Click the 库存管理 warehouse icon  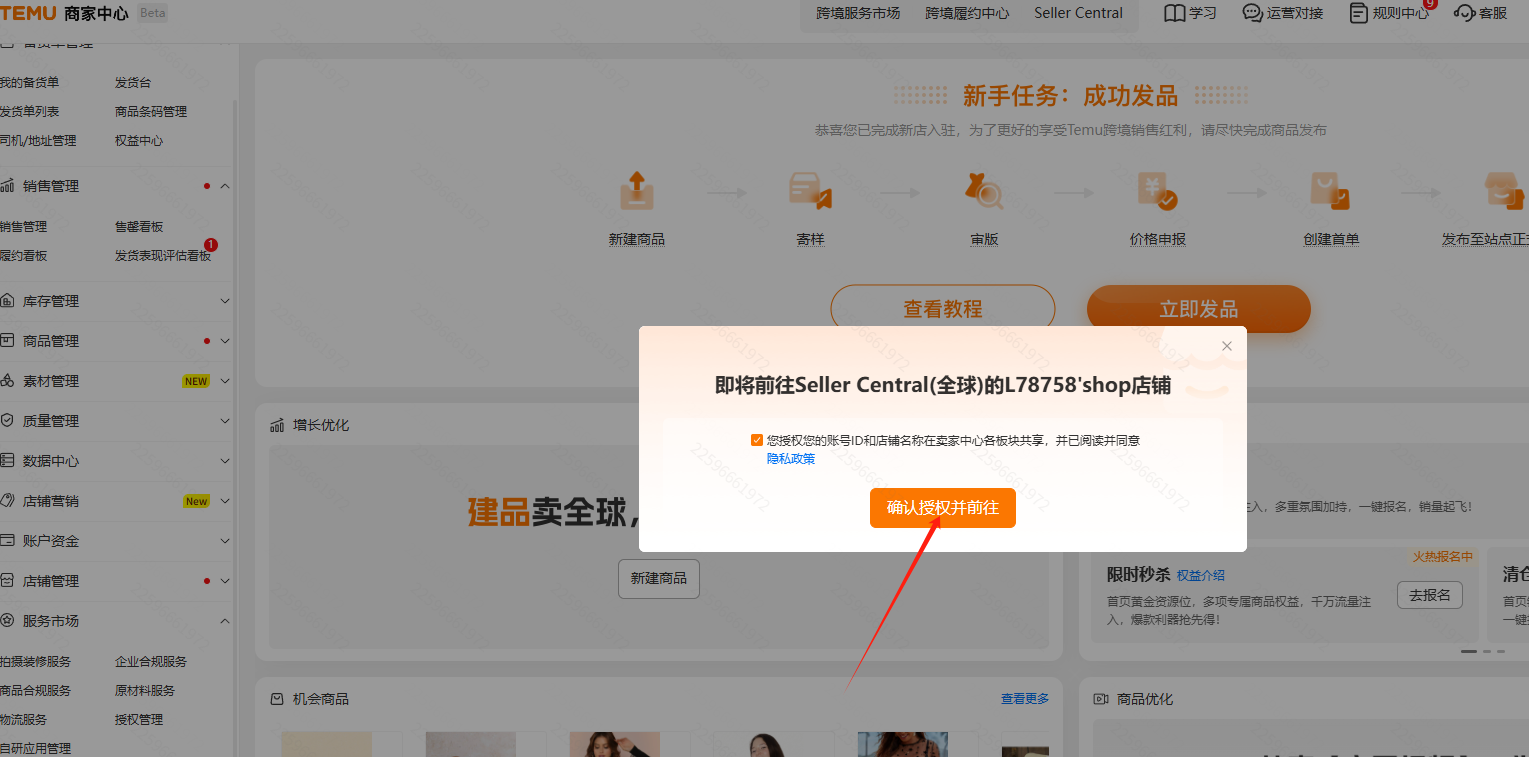point(7,301)
